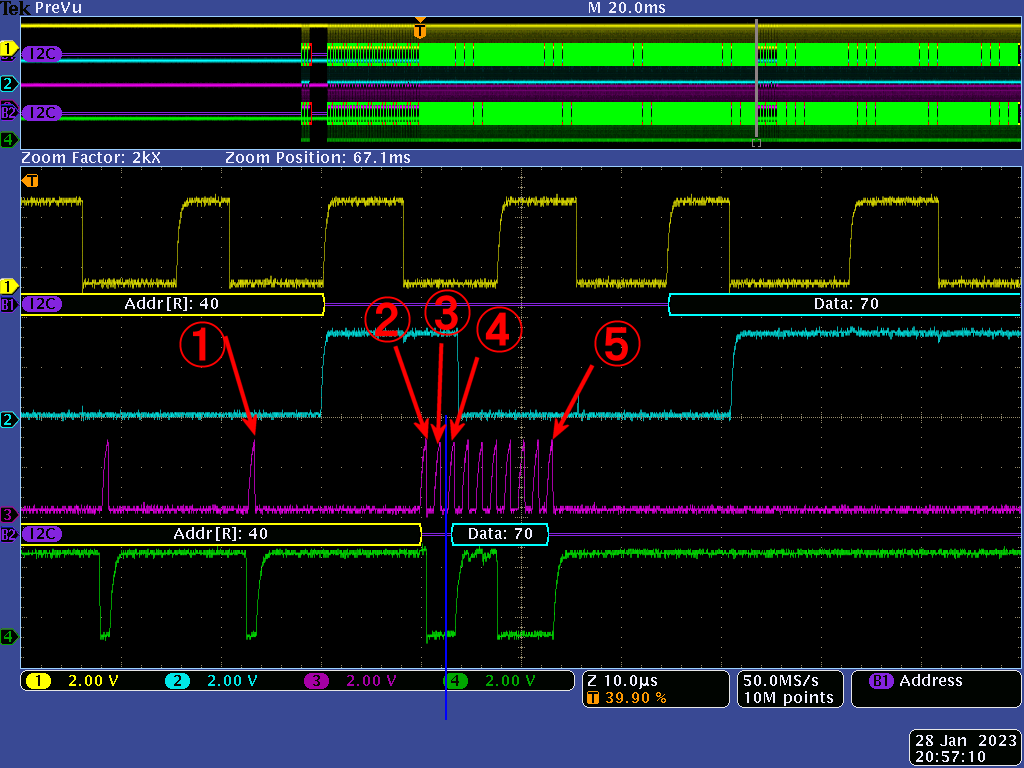Click the 39.90 % trigger position value

click(x=636, y=698)
